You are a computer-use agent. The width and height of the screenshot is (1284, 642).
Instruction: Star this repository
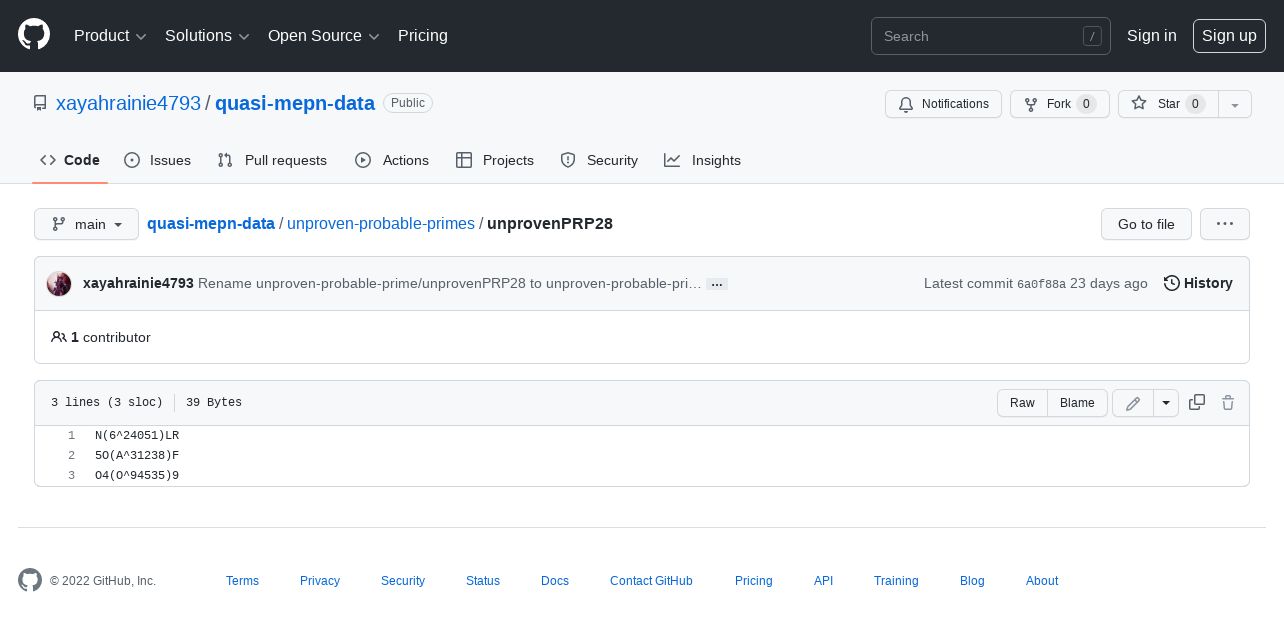[1168, 104]
